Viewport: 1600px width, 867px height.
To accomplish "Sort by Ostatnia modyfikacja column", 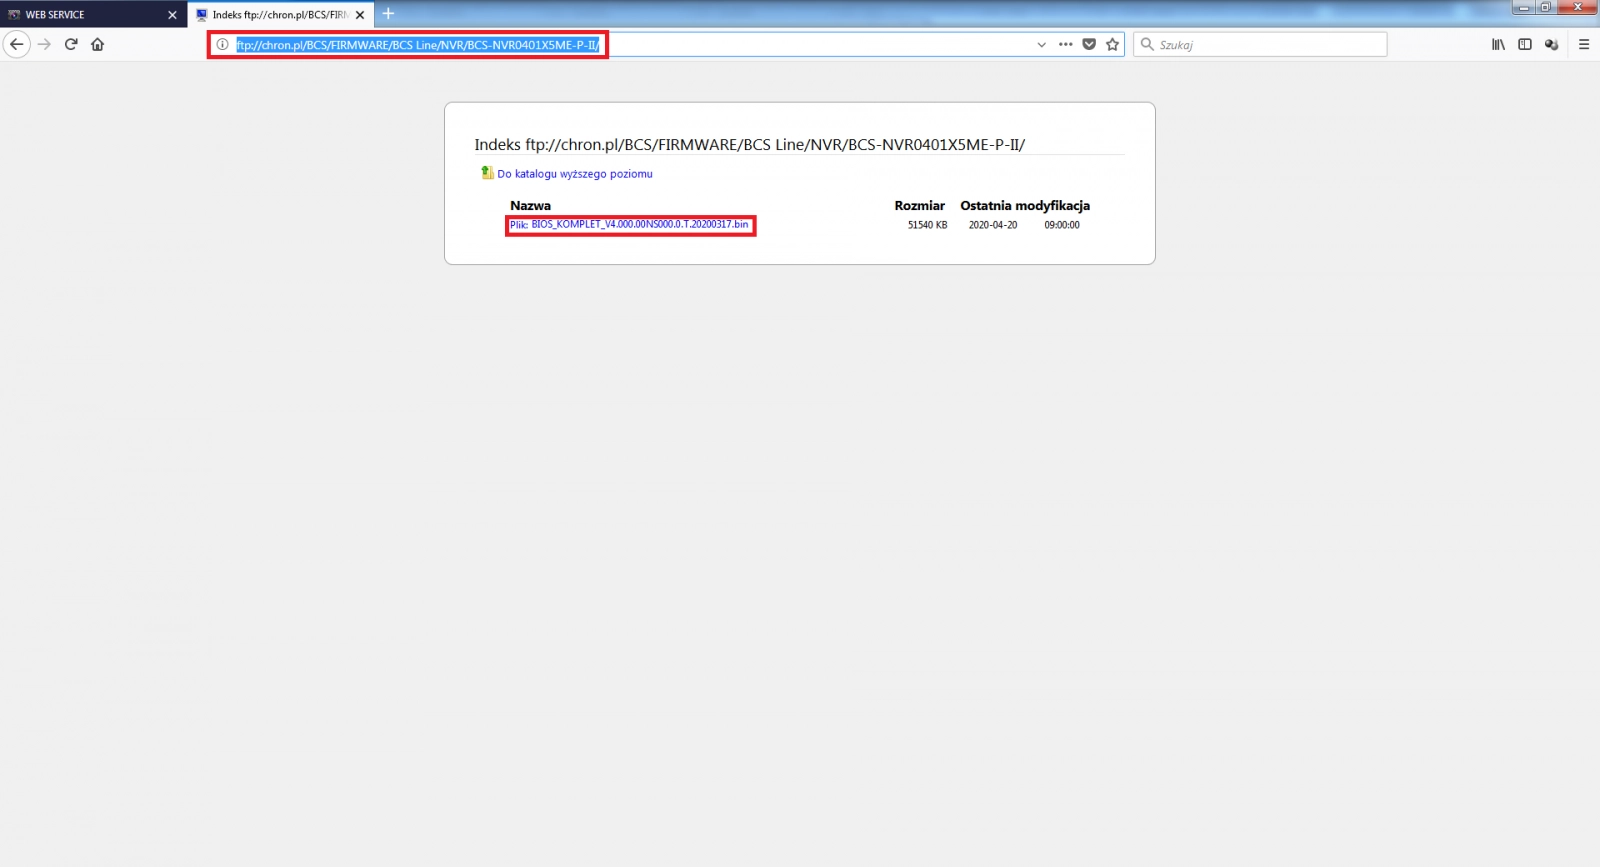I will (x=1025, y=206).
